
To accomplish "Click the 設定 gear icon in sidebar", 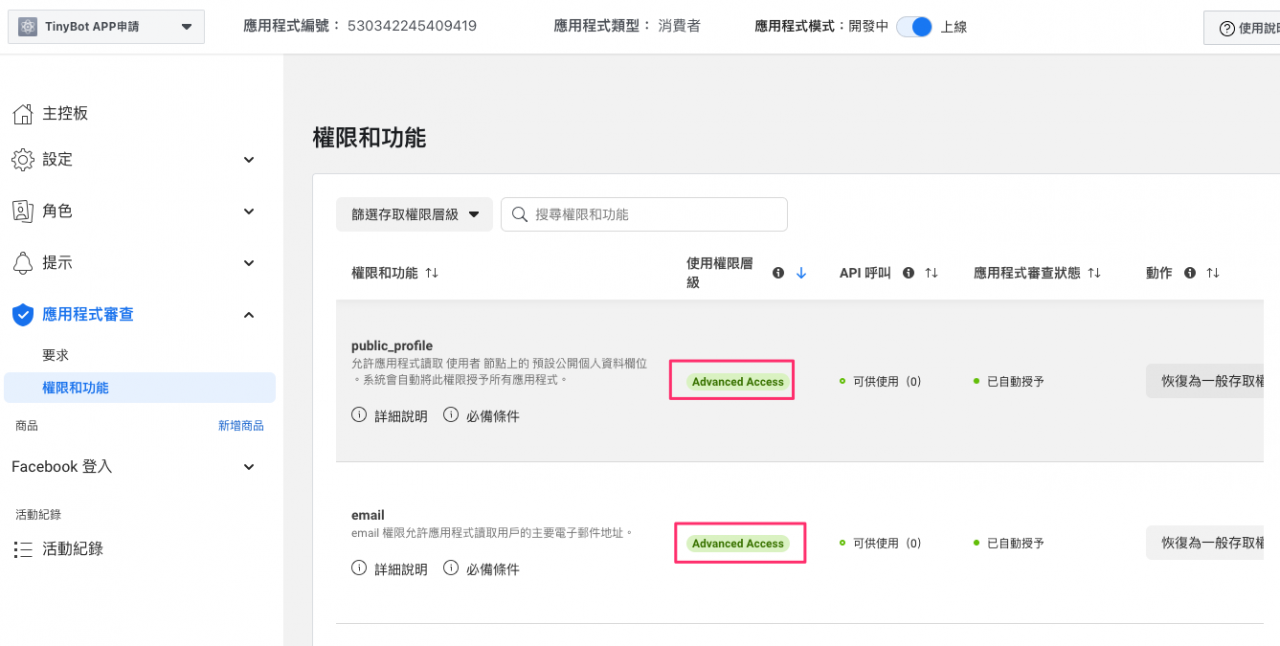I will point(22,160).
